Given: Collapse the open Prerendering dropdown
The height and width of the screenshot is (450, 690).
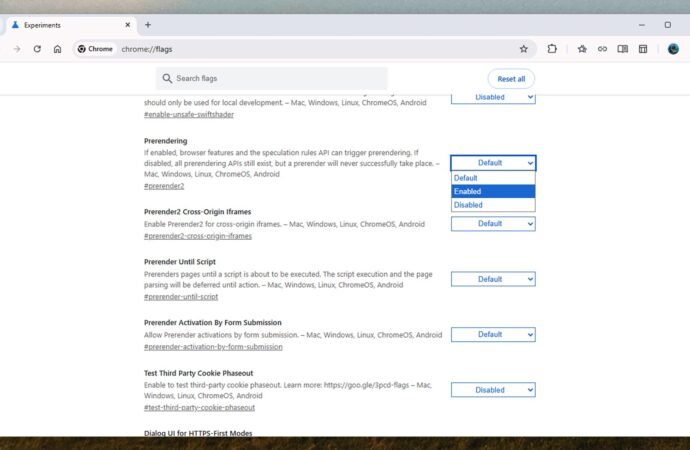Looking at the screenshot, I should 493,163.
